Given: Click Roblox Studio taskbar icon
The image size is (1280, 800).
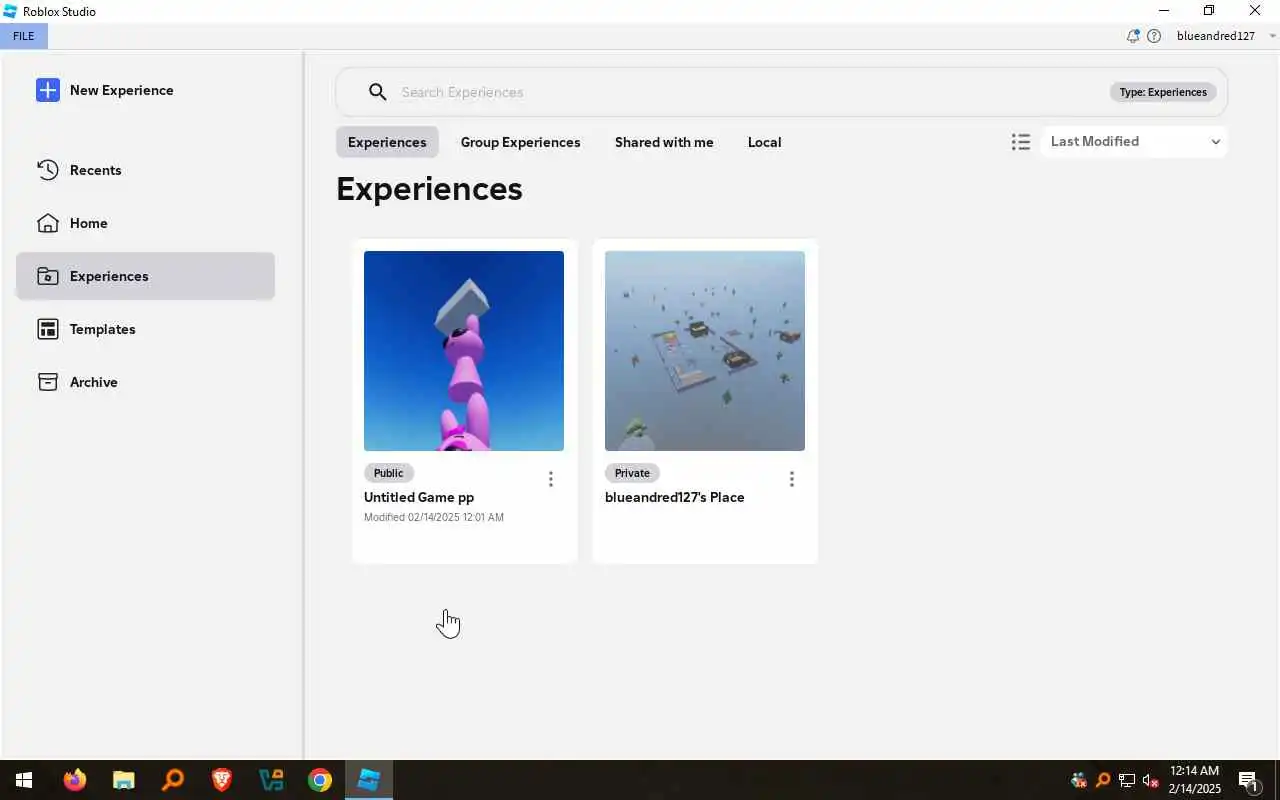Looking at the screenshot, I should click(x=369, y=780).
